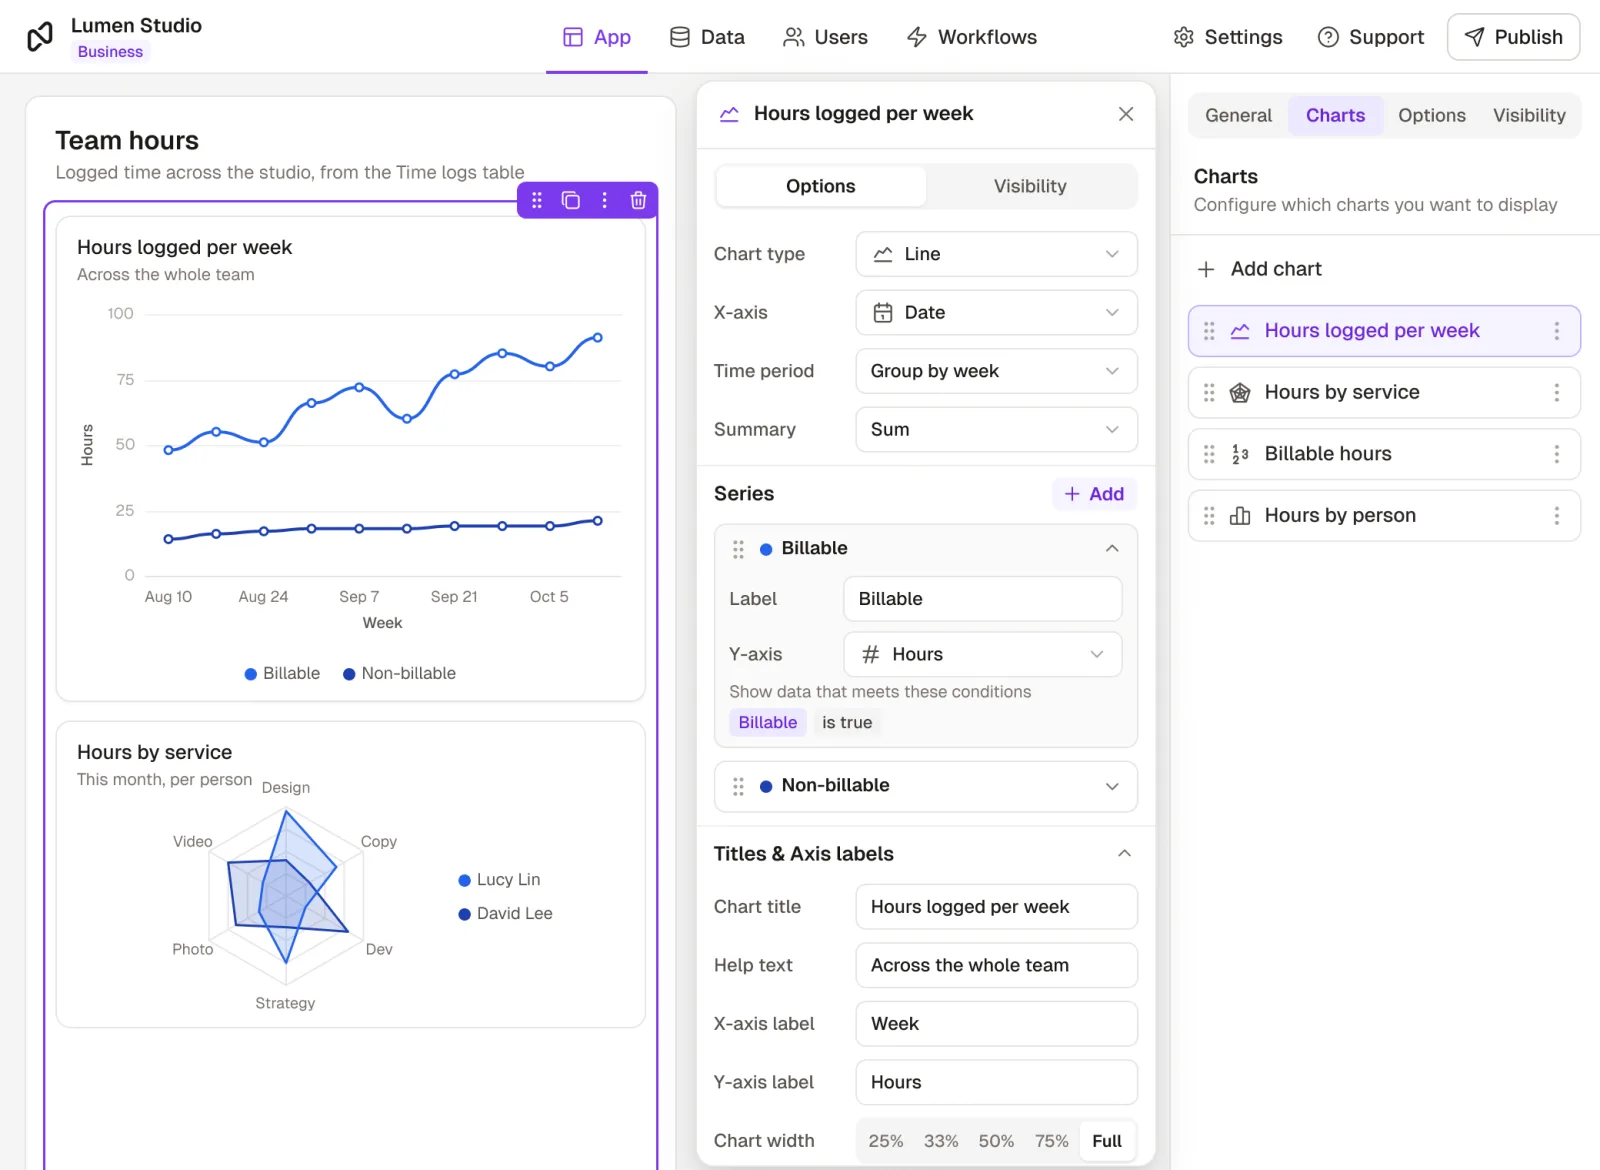Image resolution: width=1600 pixels, height=1170 pixels.
Task: Click Add chart in the Charts sidebar
Action: [1259, 269]
